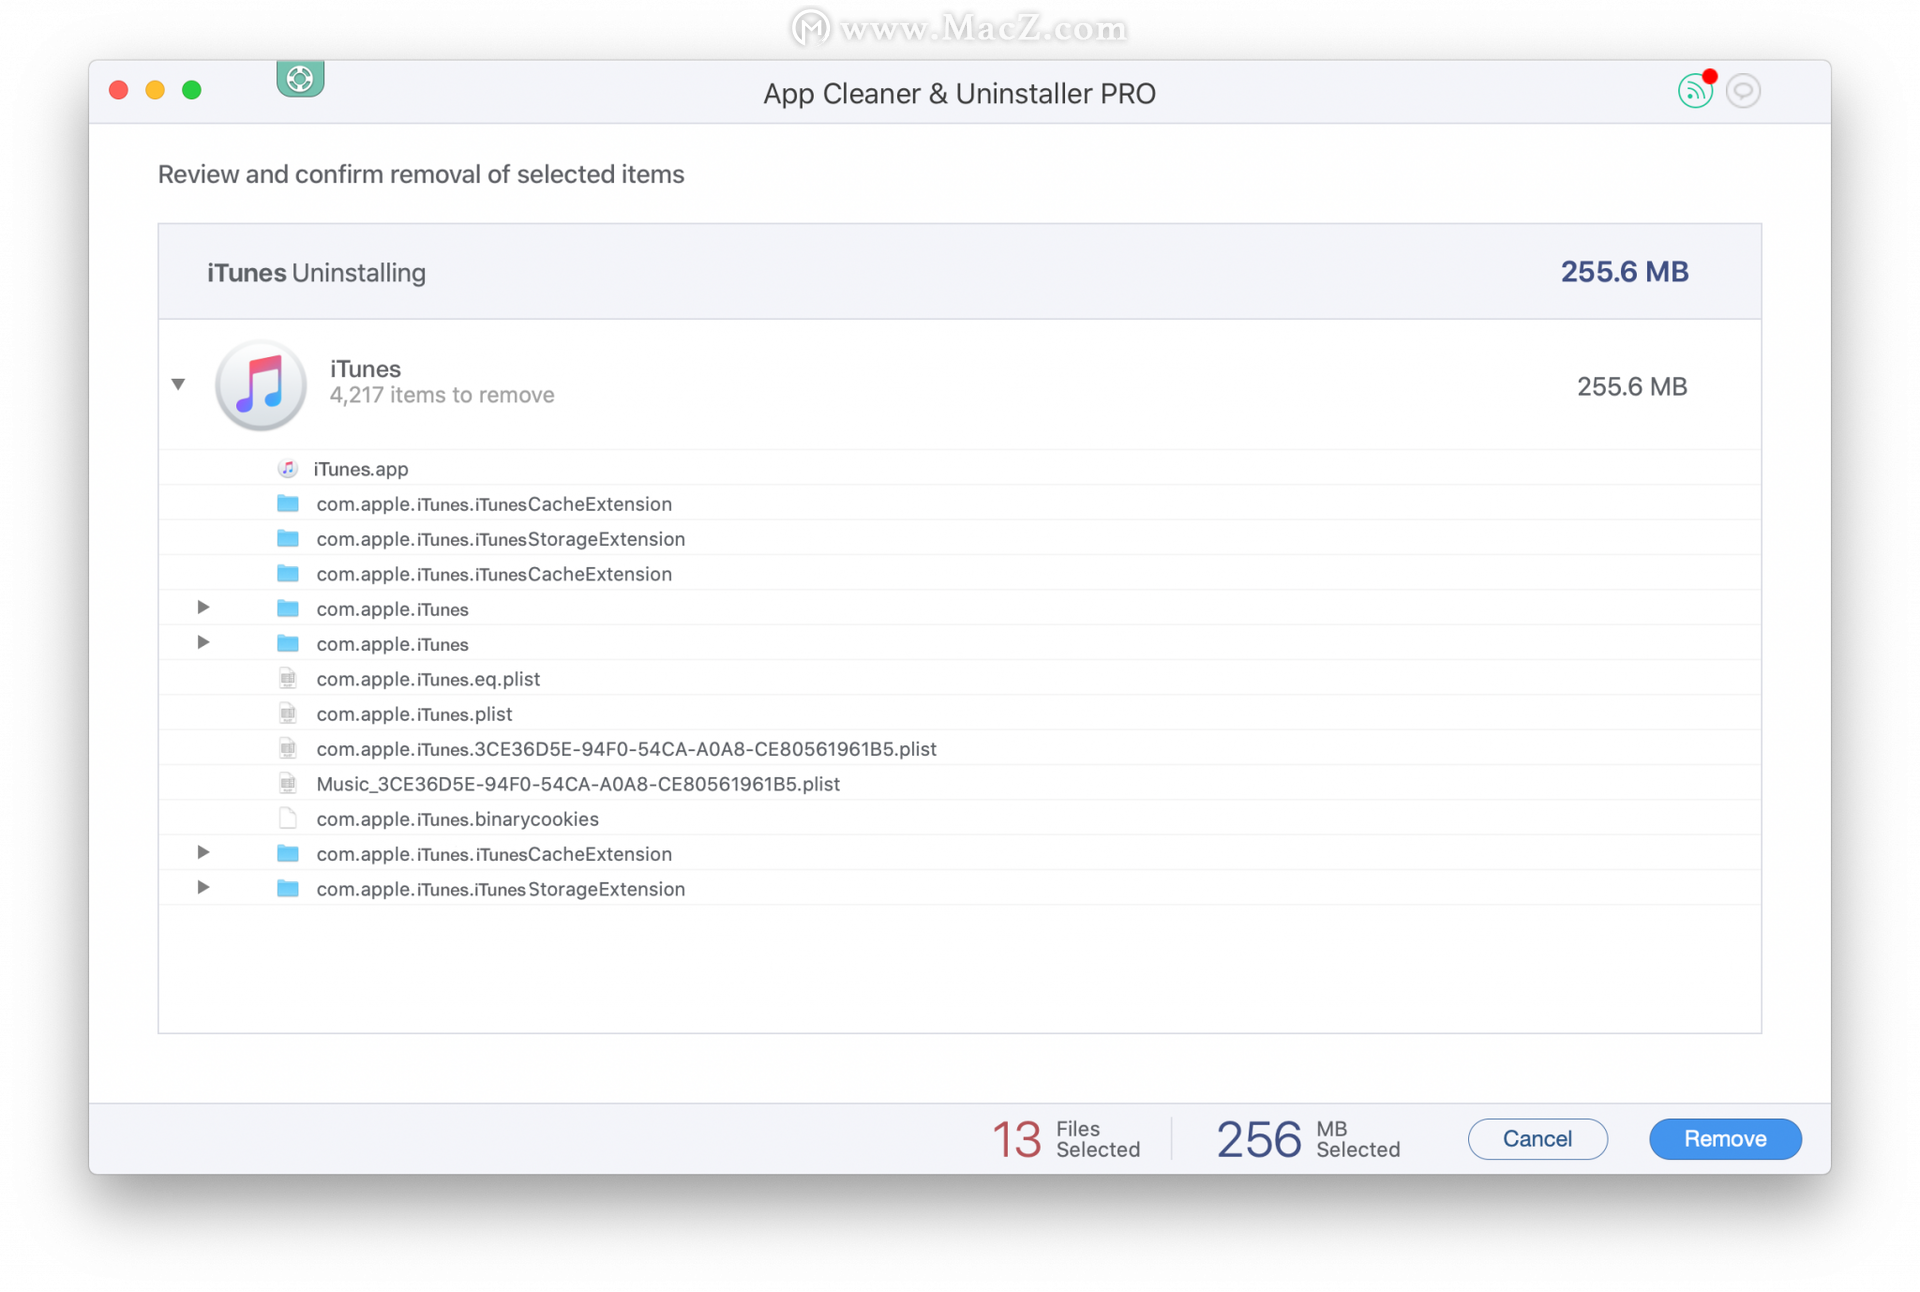Viewport: 1920px width, 1292px height.
Task: Click the green zoom window button
Action: [x=192, y=90]
